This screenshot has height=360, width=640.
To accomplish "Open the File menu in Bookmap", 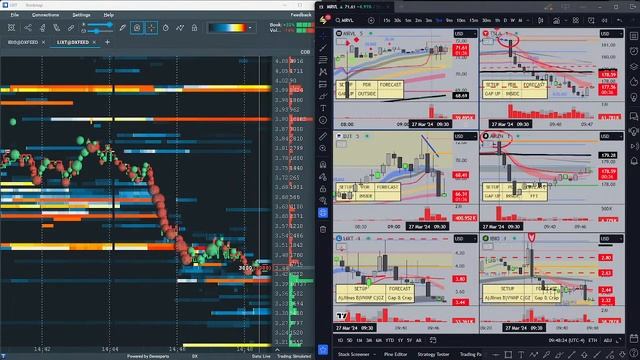I will coord(15,15).
